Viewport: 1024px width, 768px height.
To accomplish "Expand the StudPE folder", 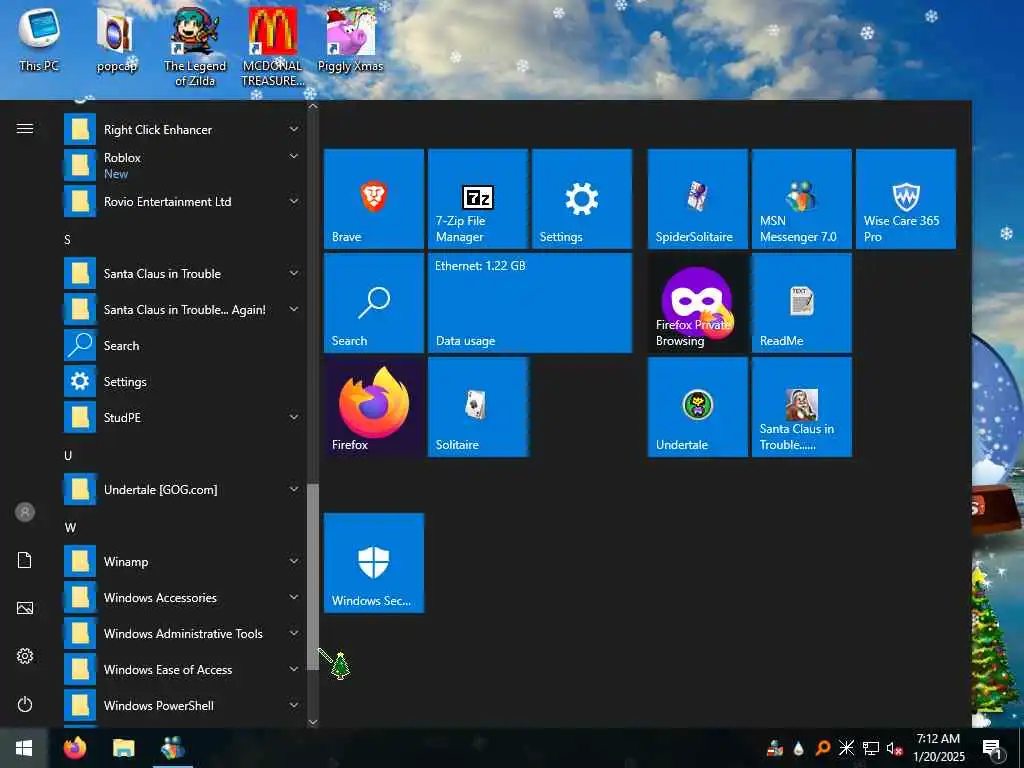I will pos(294,417).
